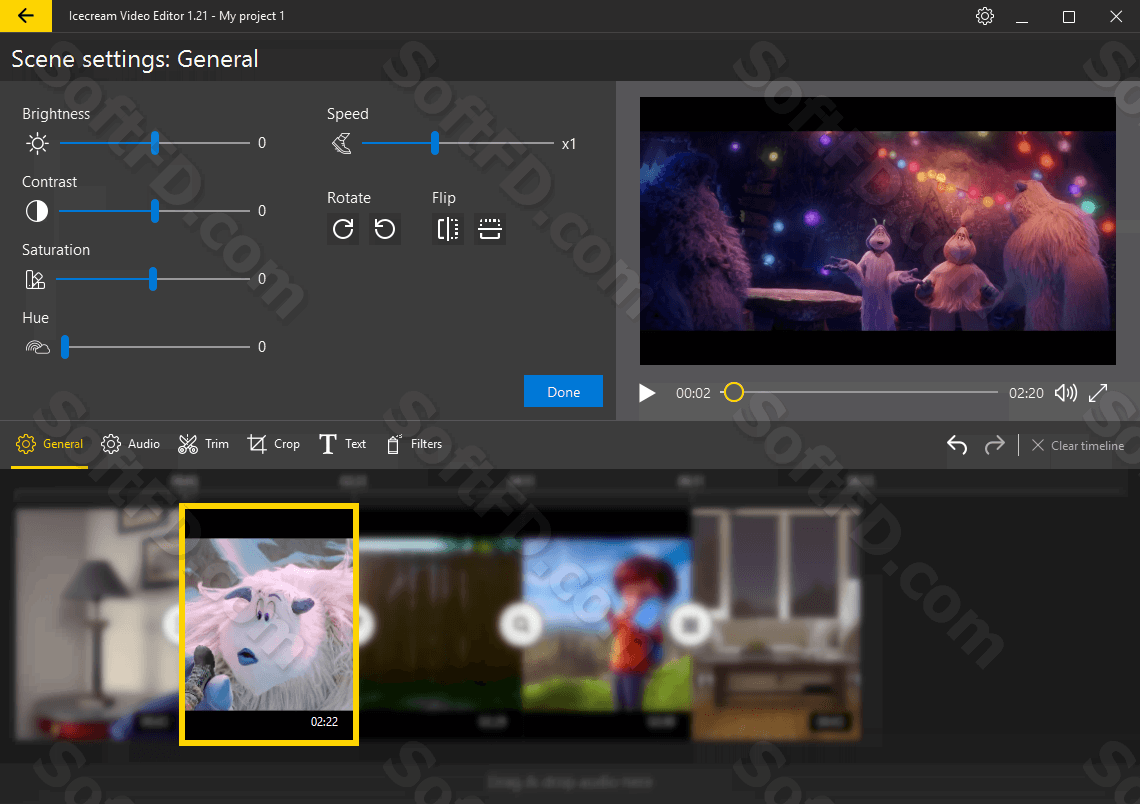Flip the scene vertically
Screen dimensions: 1140x804
[x=490, y=229]
